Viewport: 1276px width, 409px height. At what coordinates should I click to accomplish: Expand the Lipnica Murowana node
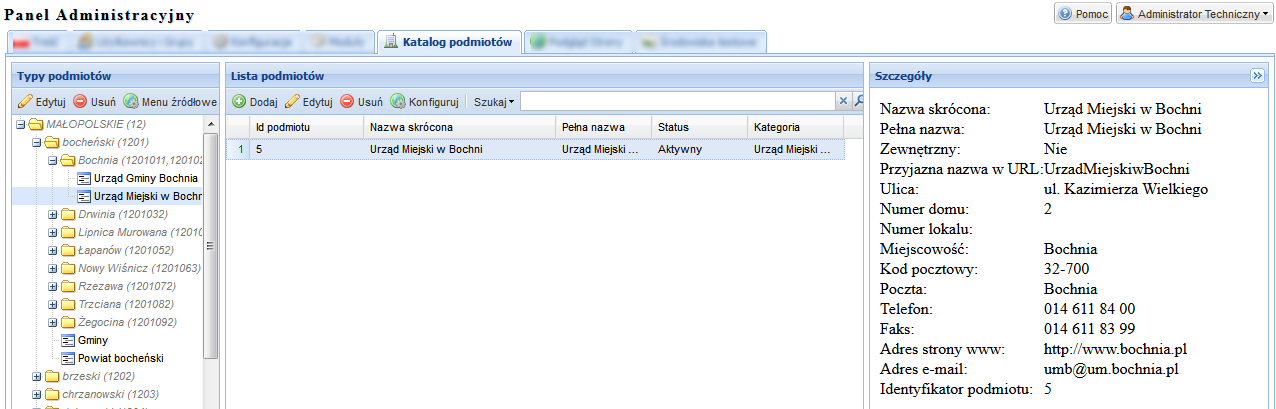pos(53,232)
